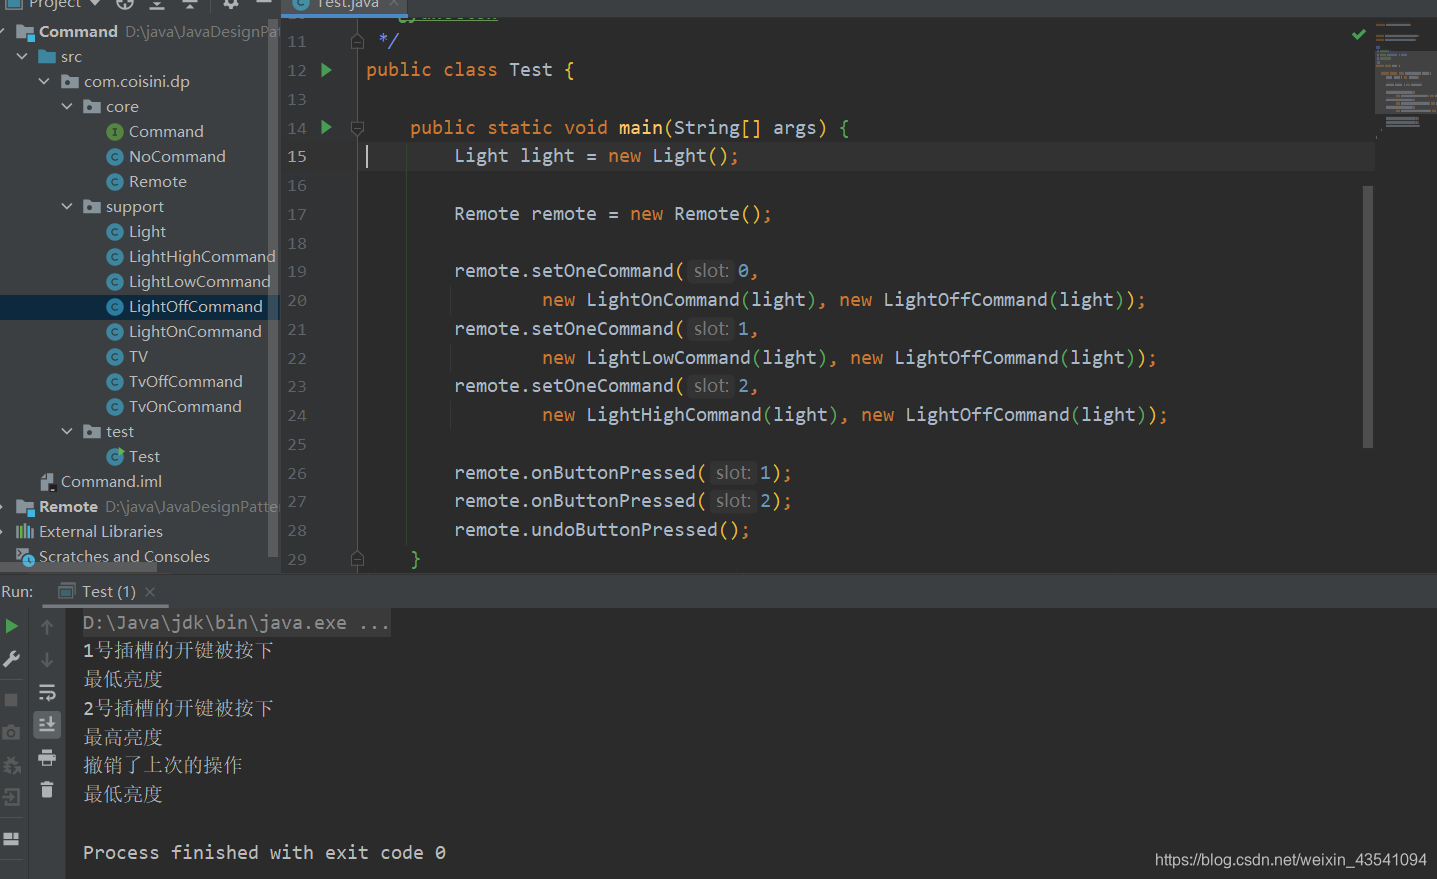Clear console with trash icon
1437x879 pixels.
tap(47, 790)
